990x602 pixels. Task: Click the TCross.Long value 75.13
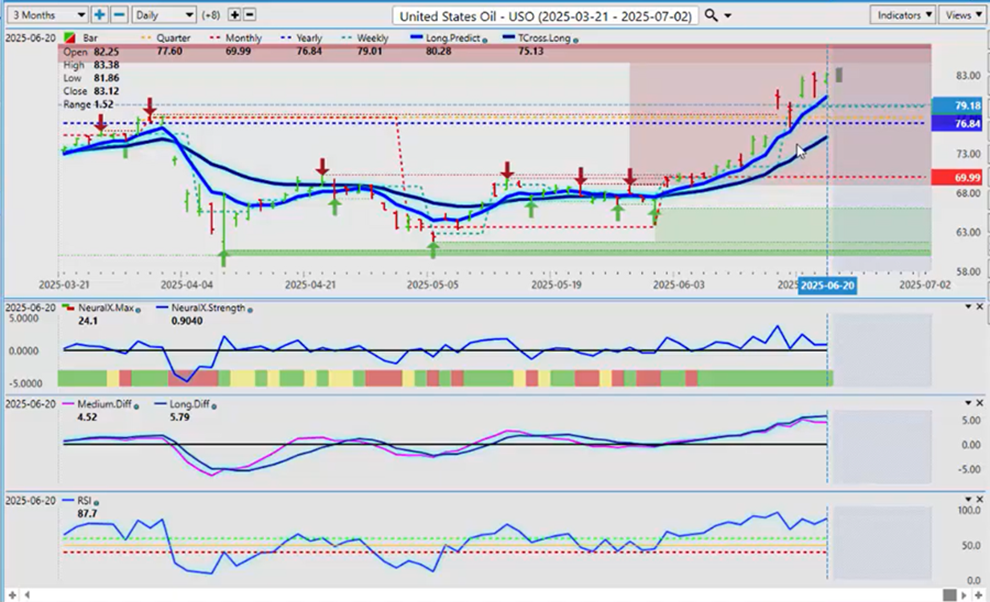pyautogui.click(x=530, y=51)
